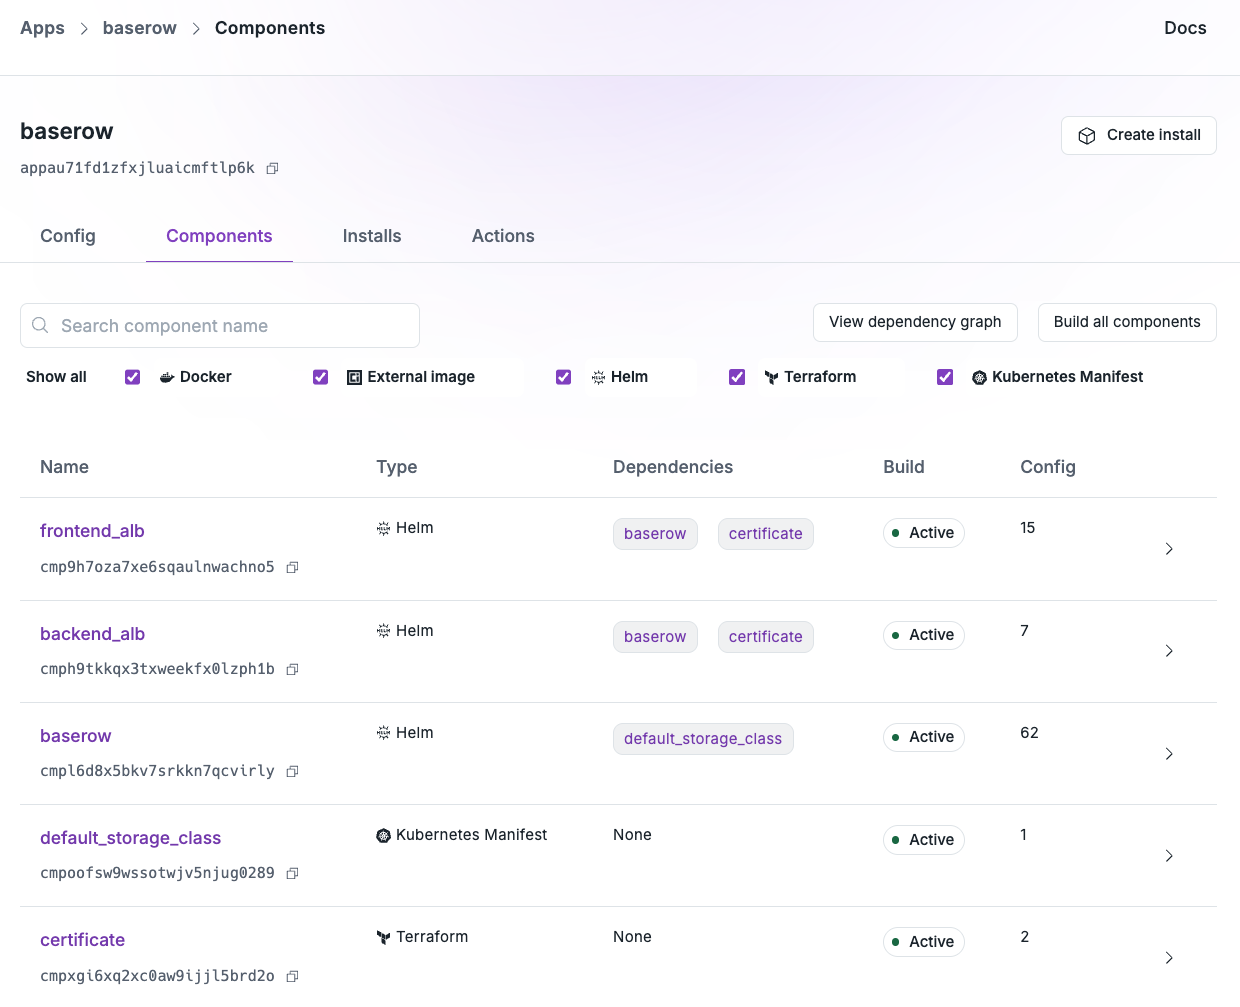
Task: Click the Terraform icon next to certificate's type
Action: click(x=383, y=937)
